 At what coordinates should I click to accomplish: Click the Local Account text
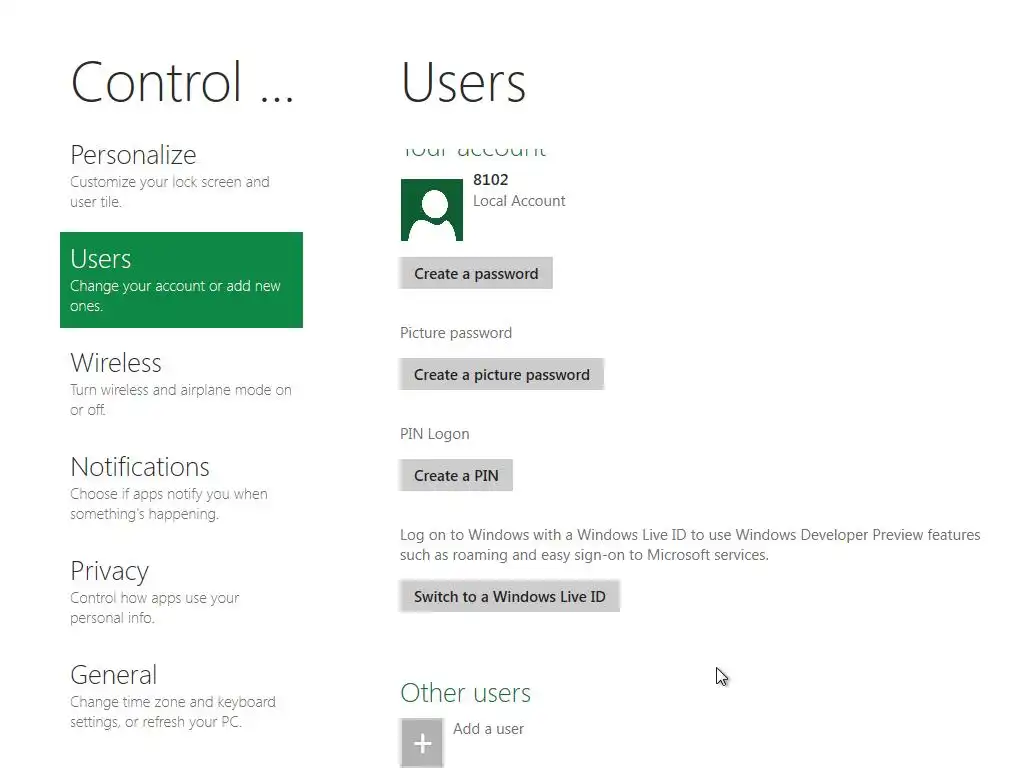tap(519, 201)
